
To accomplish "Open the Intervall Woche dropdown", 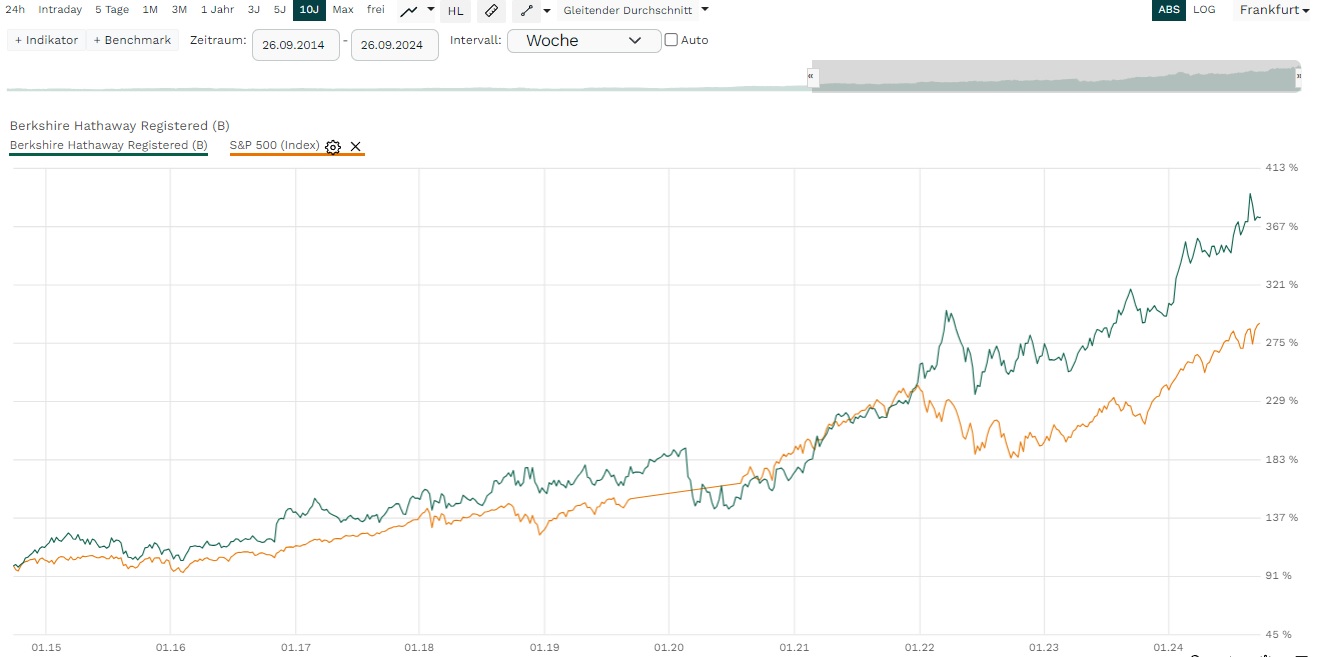I will click(x=584, y=41).
